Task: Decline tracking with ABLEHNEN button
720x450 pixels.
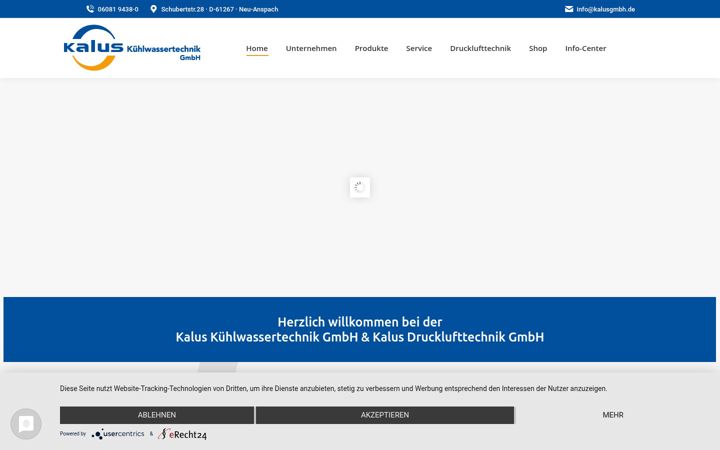Action: pos(157,415)
